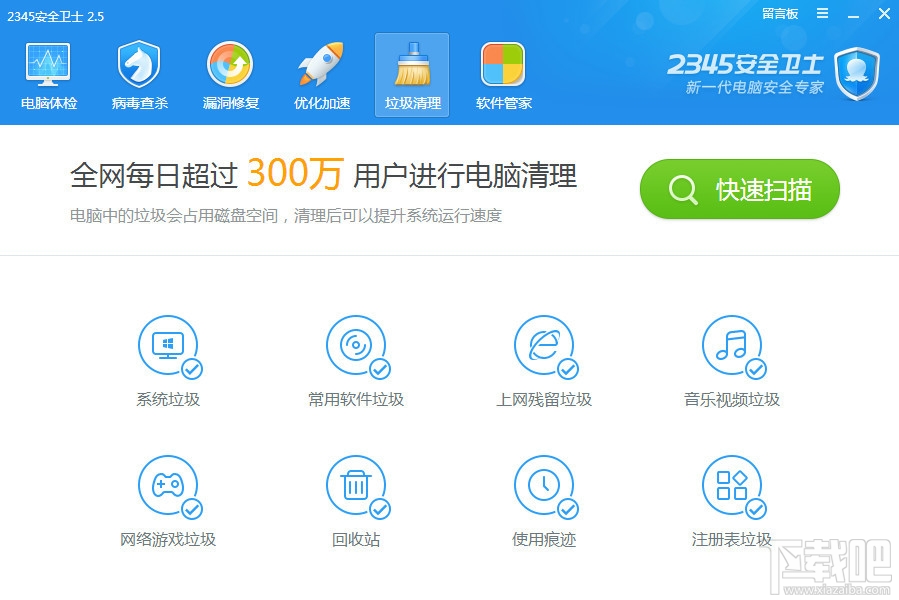The image size is (899, 600).
Task: Switch to the 垃圾清理 cleanup tab
Action: [x=411, y=73]
